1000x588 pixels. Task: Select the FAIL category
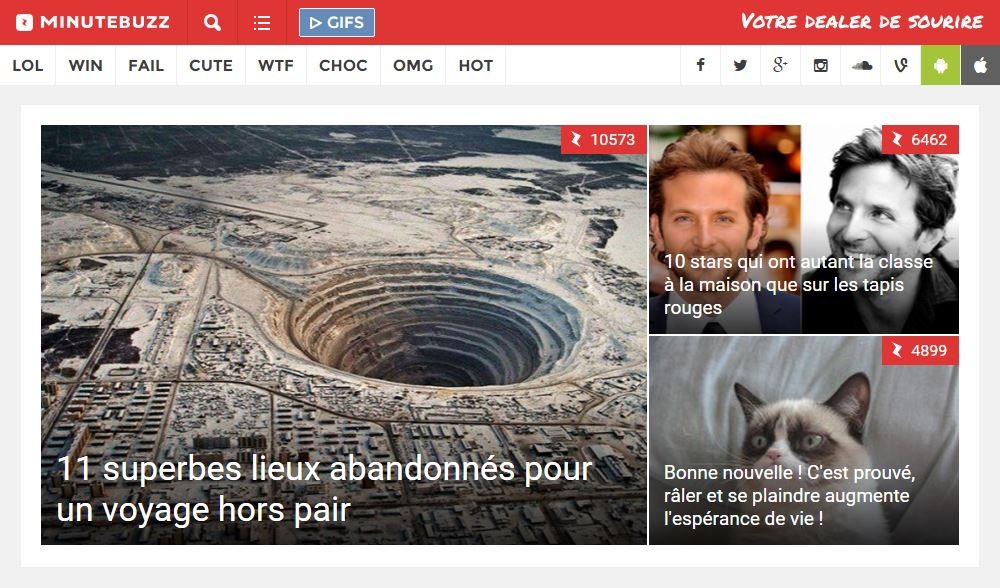[146, 65]
